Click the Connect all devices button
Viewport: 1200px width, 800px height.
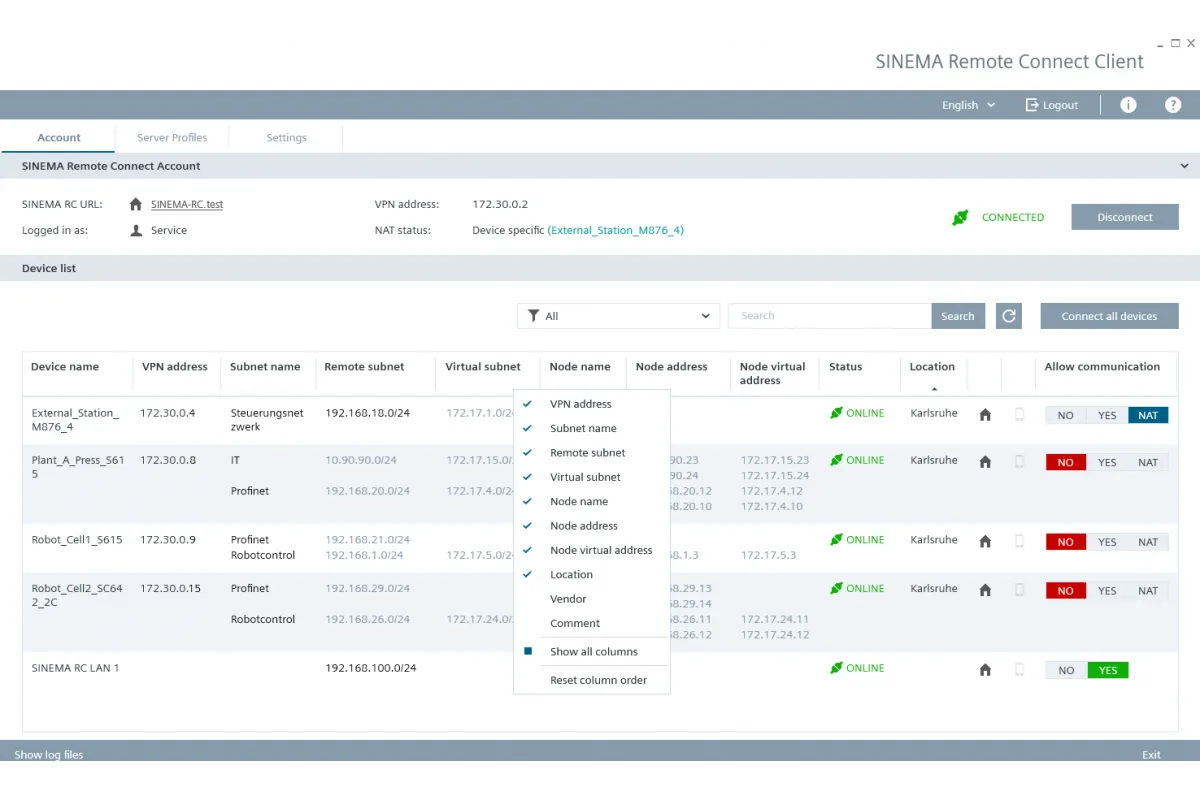pyautogui.click(x=1109, y=316)
